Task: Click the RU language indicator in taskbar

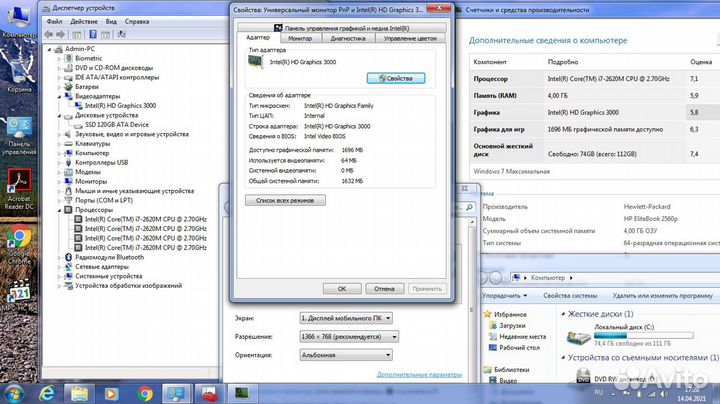Action: (x=598, y=393)
